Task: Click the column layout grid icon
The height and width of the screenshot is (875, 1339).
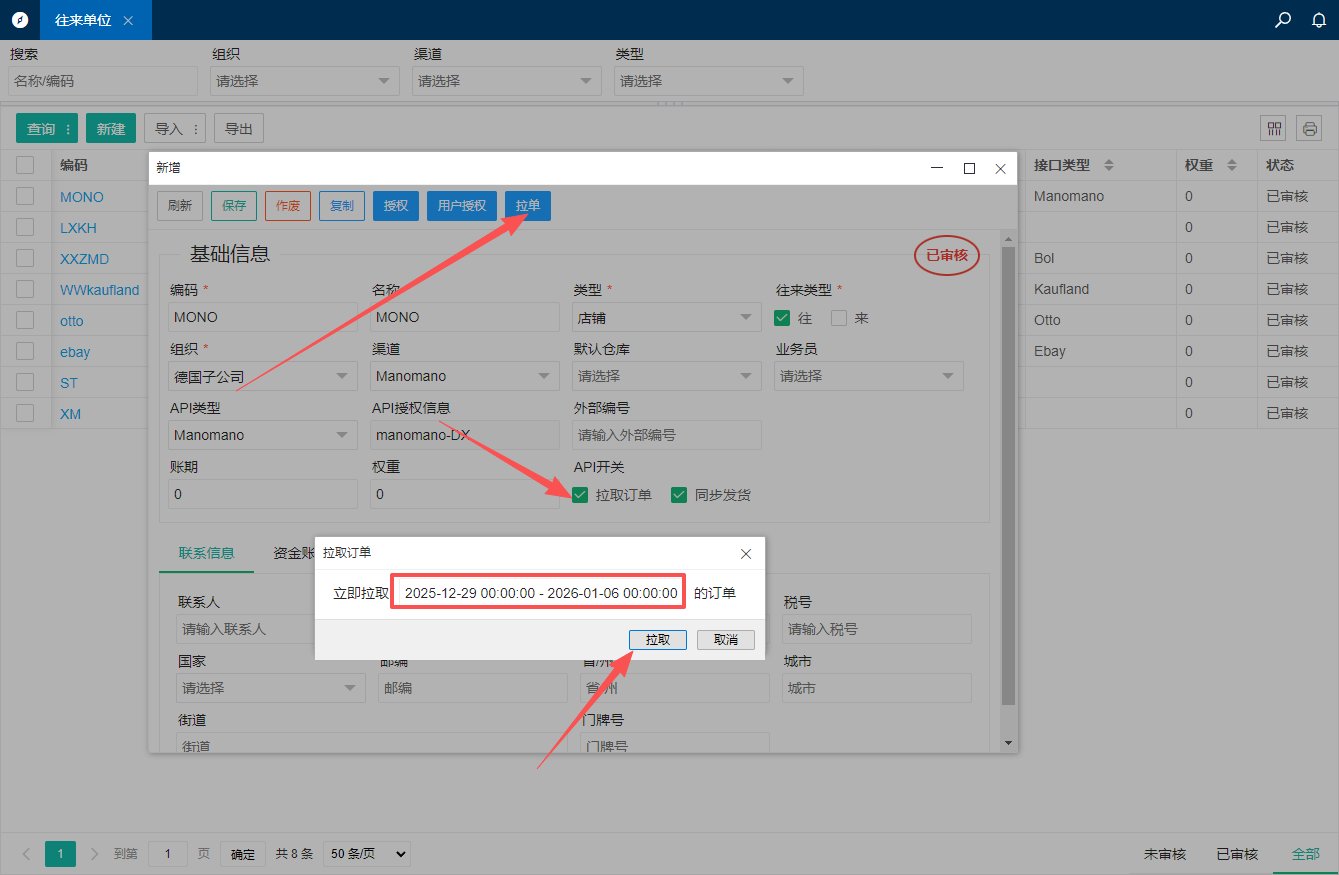Action: pyautogui.click(x=1274, y=128)
